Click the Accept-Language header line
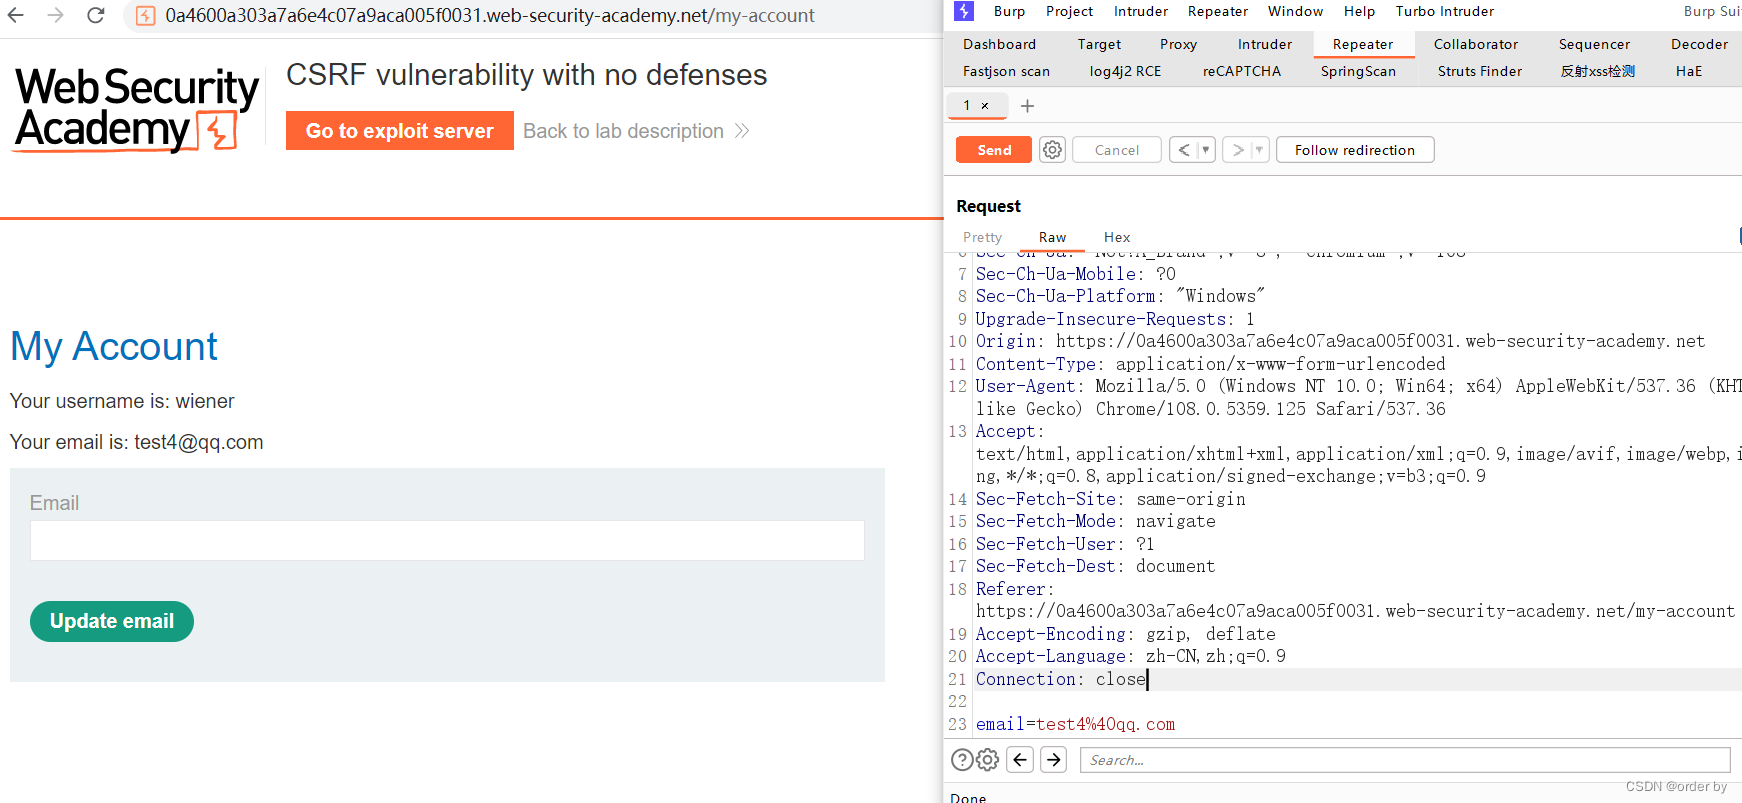This screenshot has width=1742, height=803. pyautogui.click(x=1131, y=656)
